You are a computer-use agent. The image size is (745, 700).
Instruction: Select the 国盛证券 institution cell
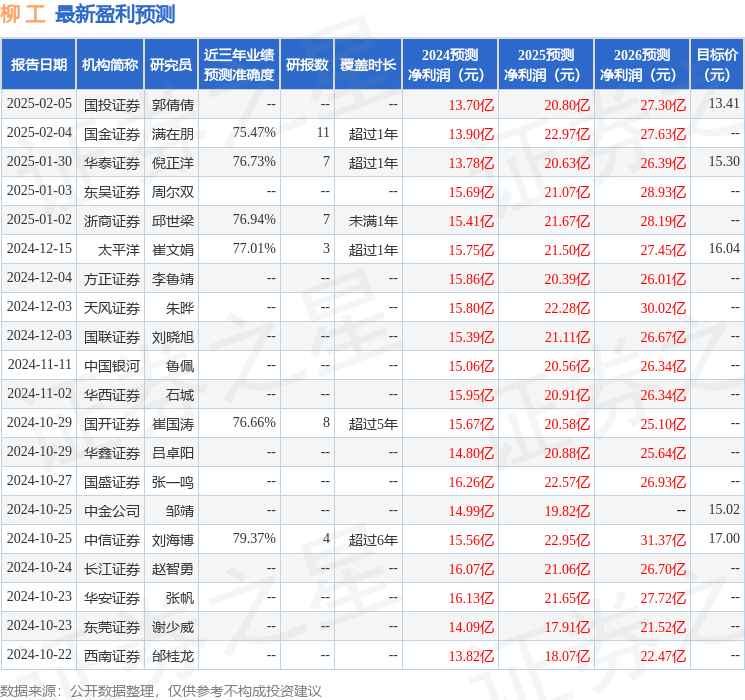coord(112,482)
